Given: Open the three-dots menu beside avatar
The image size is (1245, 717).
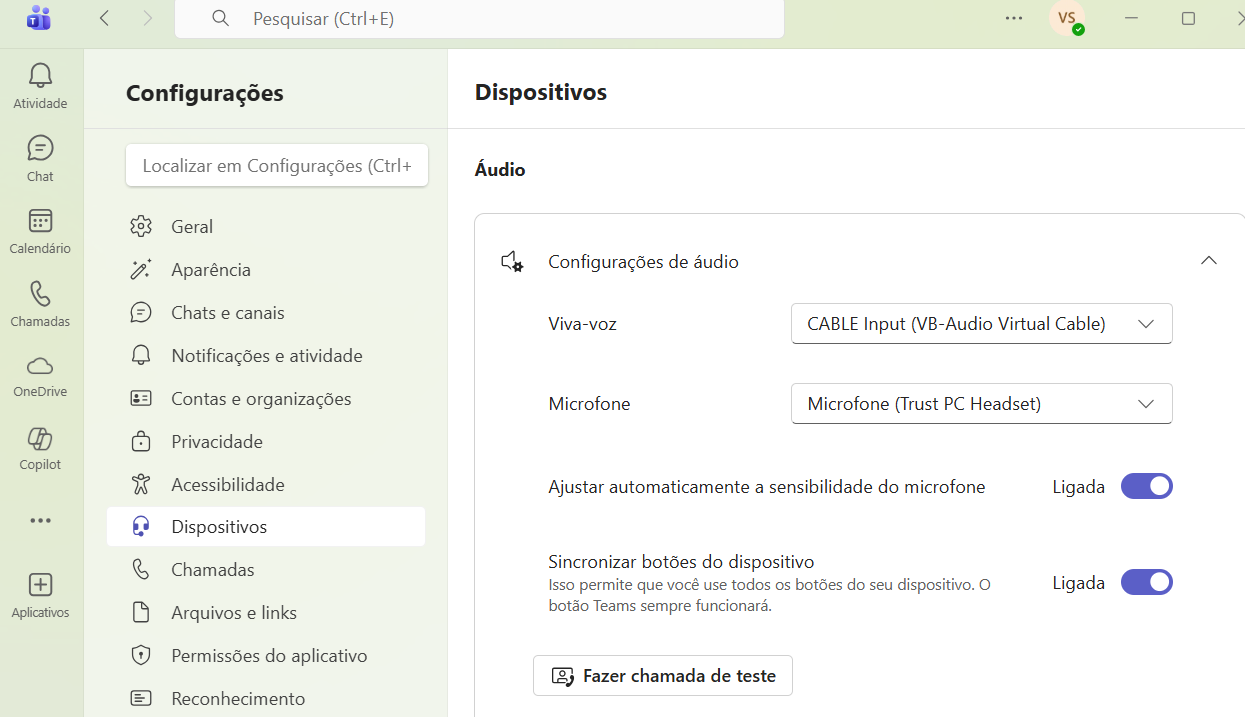Looking at the screenshot, I should tap(1014, 18).
